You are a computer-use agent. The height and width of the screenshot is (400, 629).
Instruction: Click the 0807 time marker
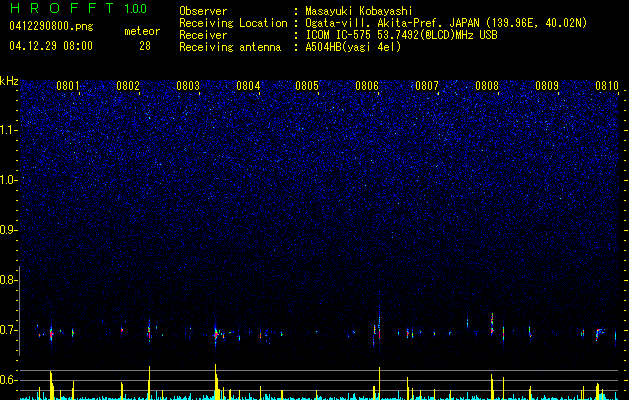pos(427,86)
